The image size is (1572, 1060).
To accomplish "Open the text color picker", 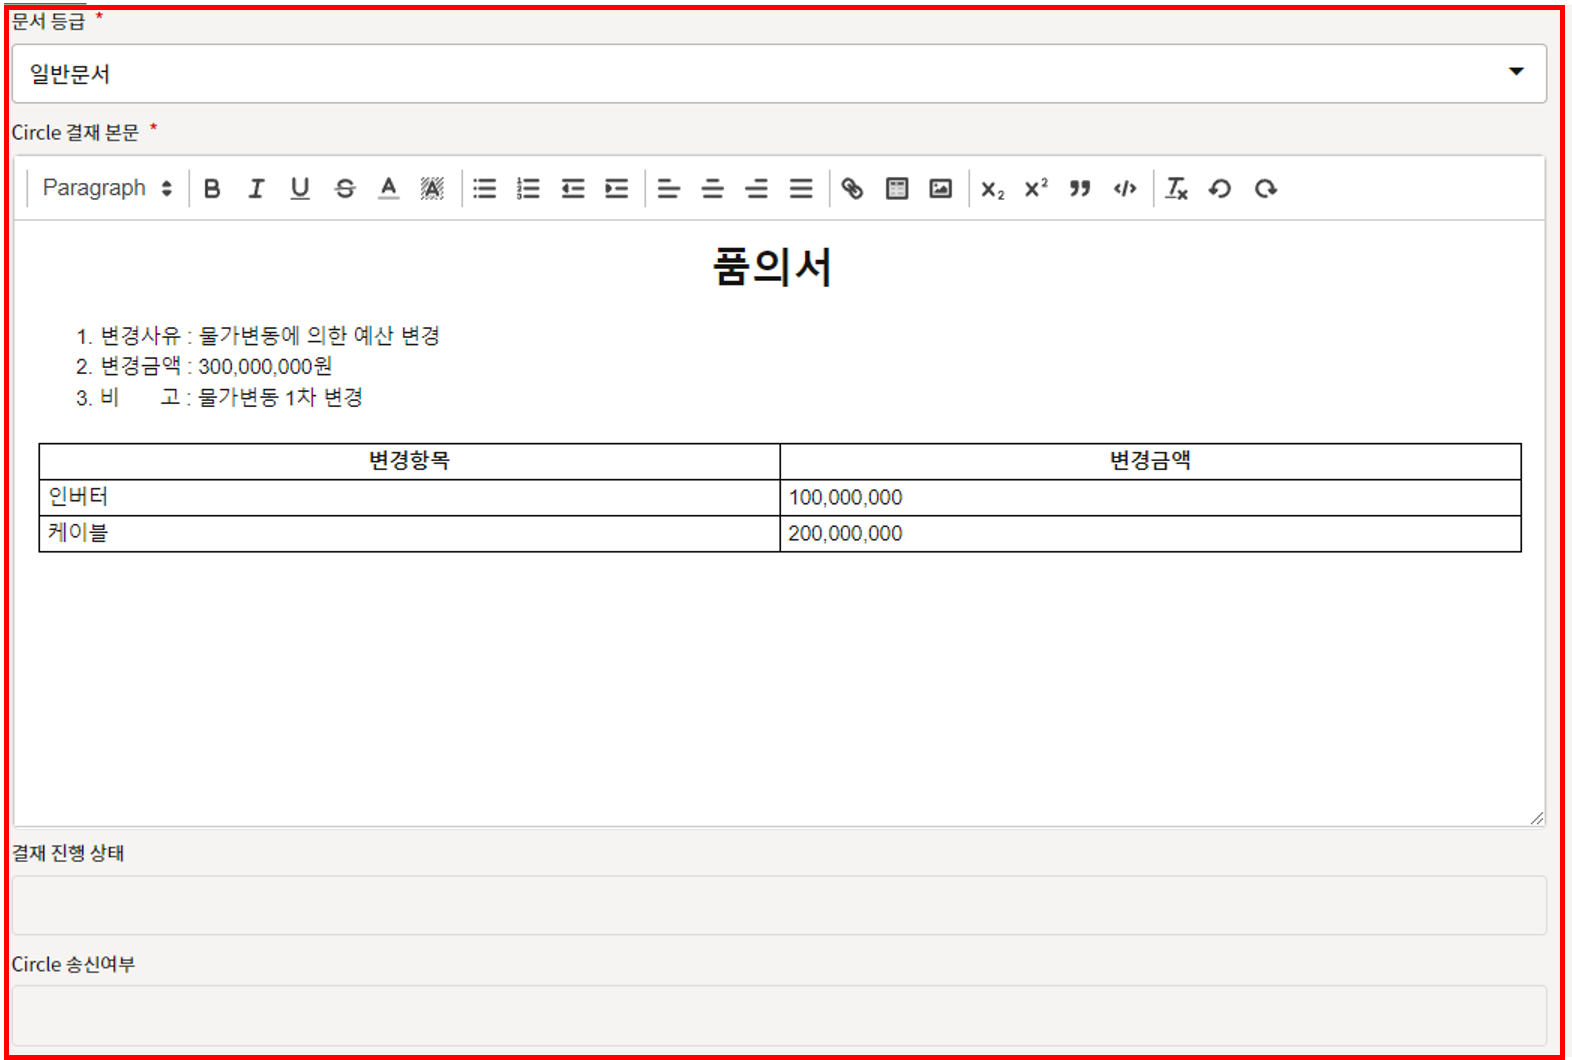I will tap(389, 188).
